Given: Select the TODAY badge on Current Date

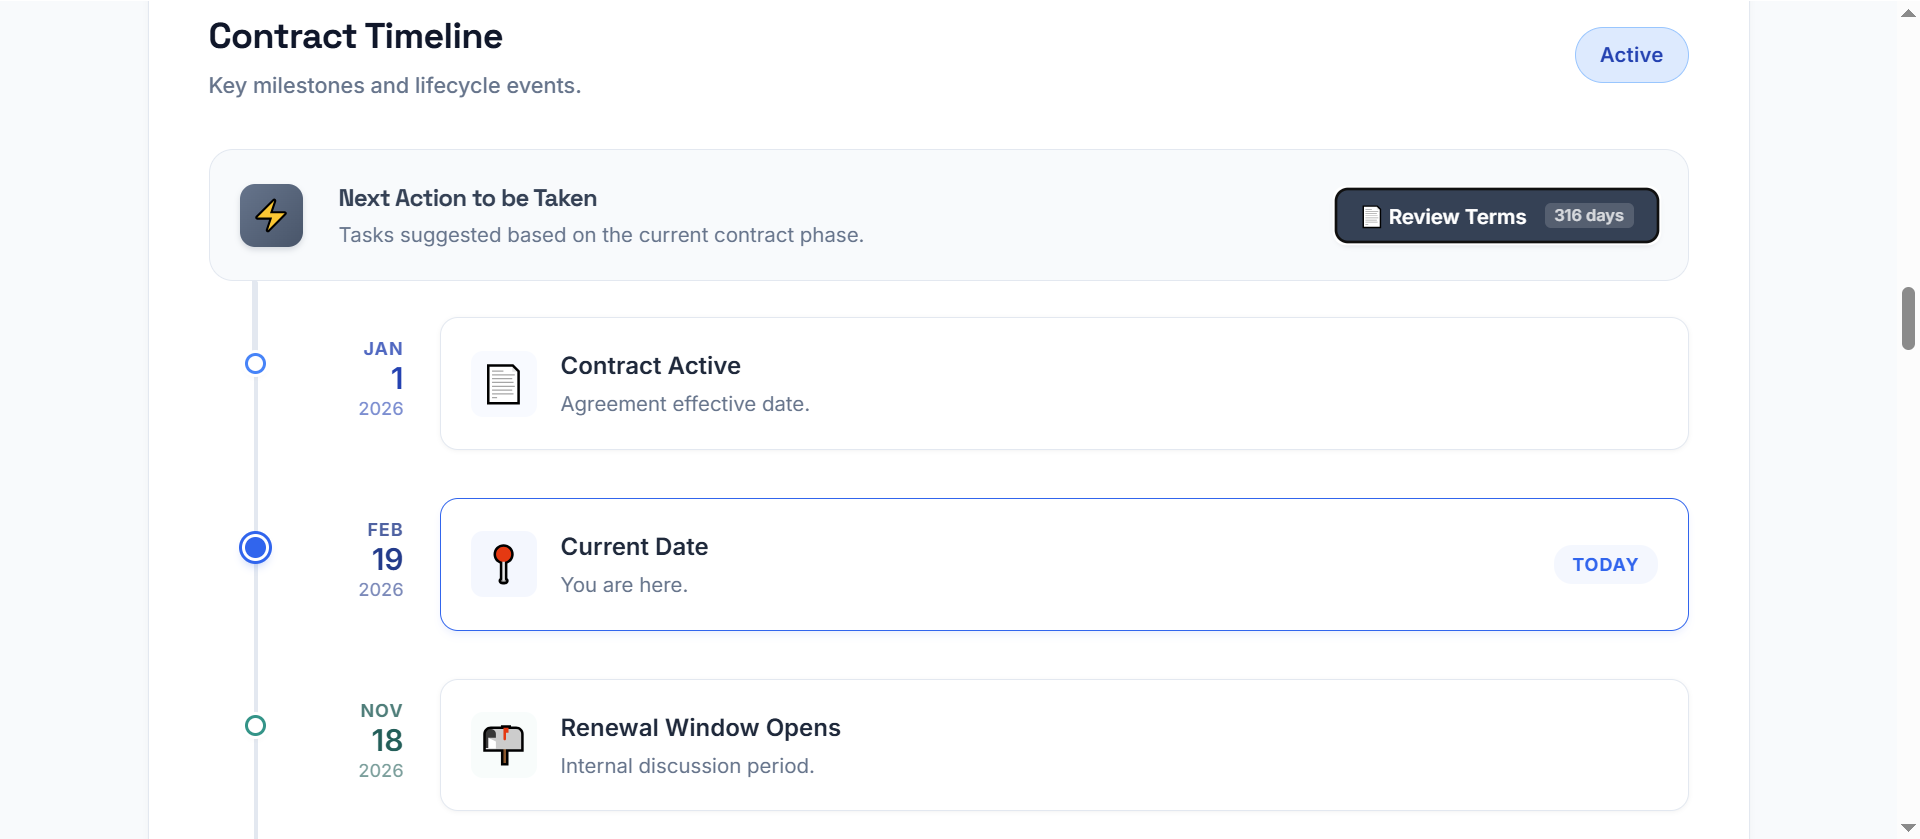Looking at the screenshot, I should (x=1605, y=564).
